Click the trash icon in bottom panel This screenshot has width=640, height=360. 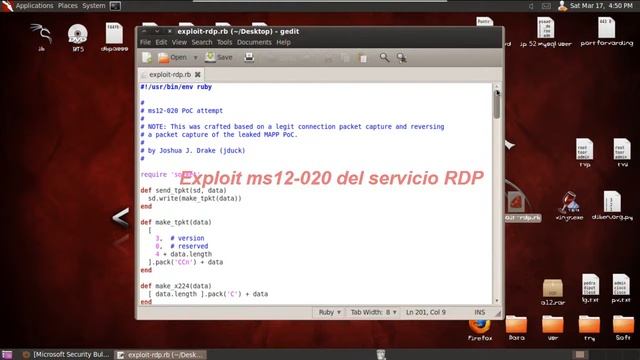[381, 355]
